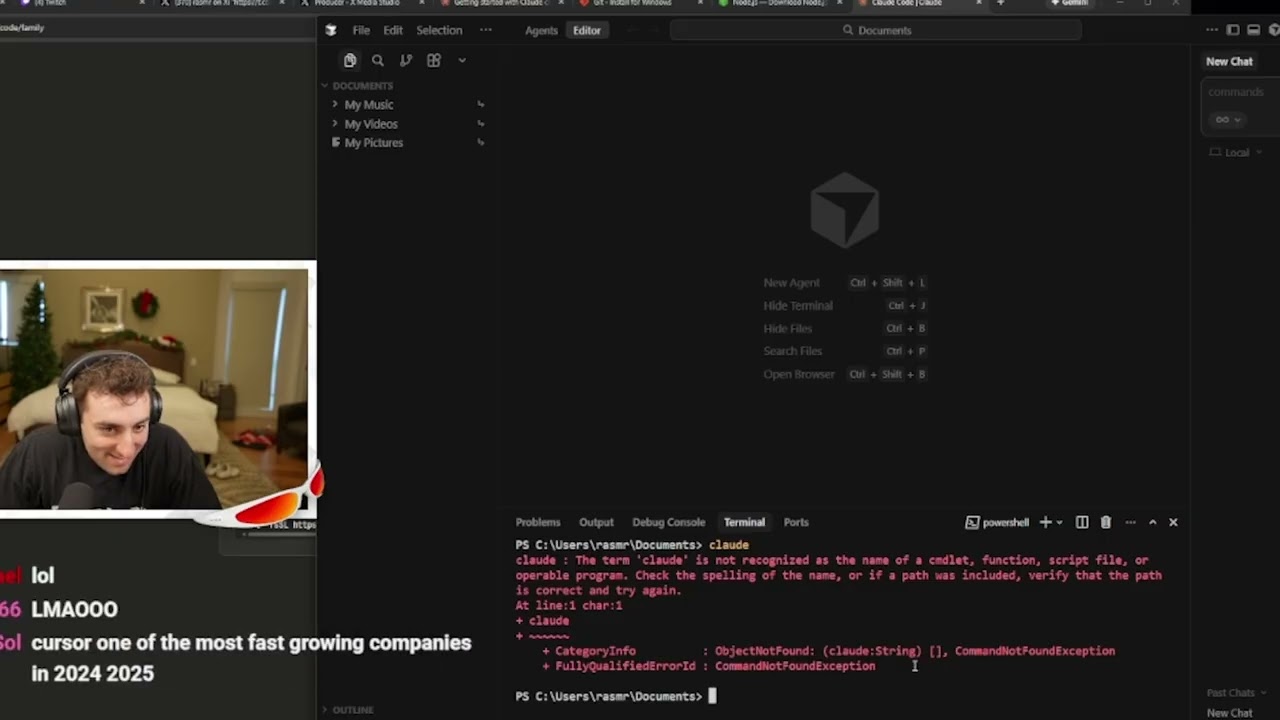1280x720 pixels.
Task: Click New Chat under Past Chats
Action: pyautogui.click(x=1229, y=713)
